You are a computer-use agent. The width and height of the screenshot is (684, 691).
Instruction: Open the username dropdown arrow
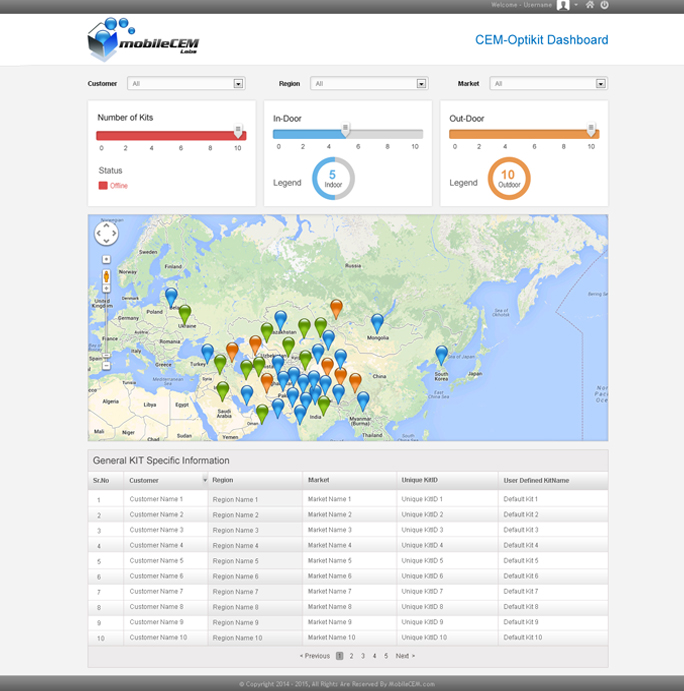click(x=576, y=5)
